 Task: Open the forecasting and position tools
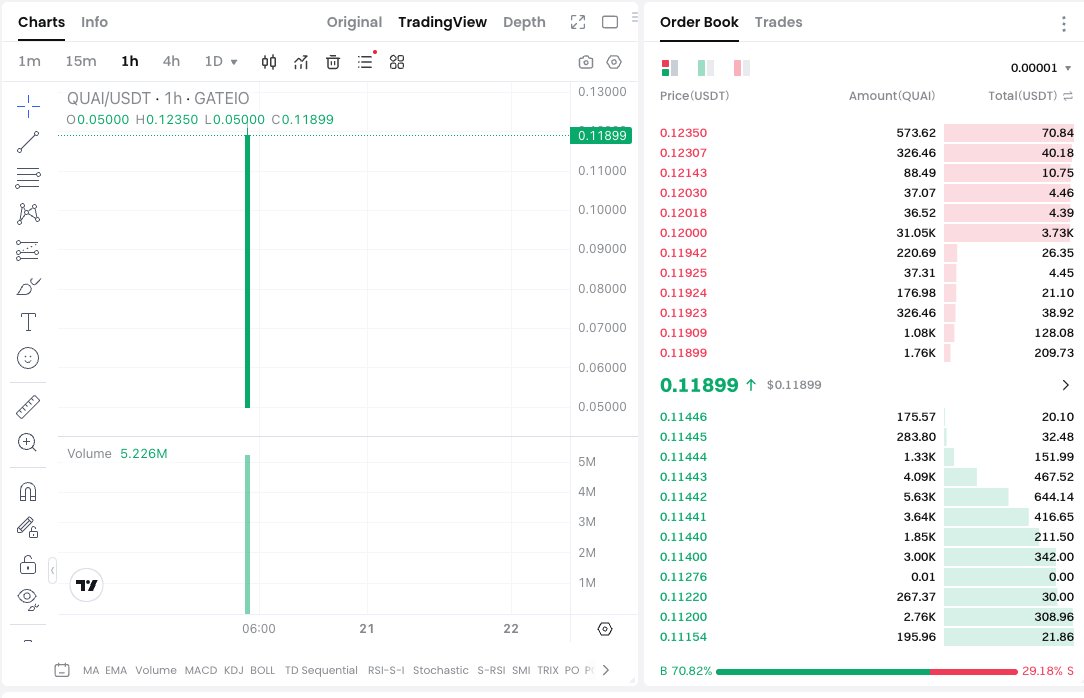click(x=28, y=250)
